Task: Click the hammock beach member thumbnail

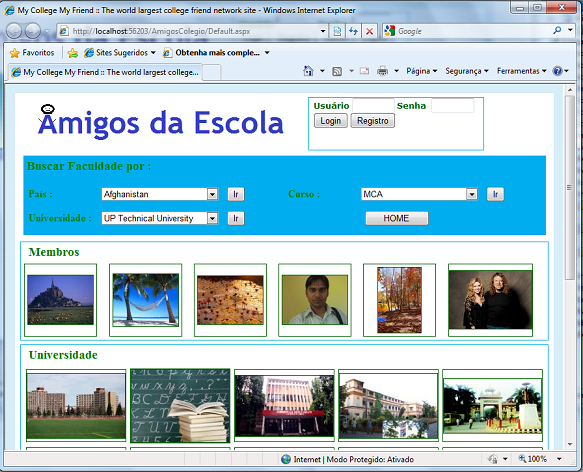Action: click(145, 300)
